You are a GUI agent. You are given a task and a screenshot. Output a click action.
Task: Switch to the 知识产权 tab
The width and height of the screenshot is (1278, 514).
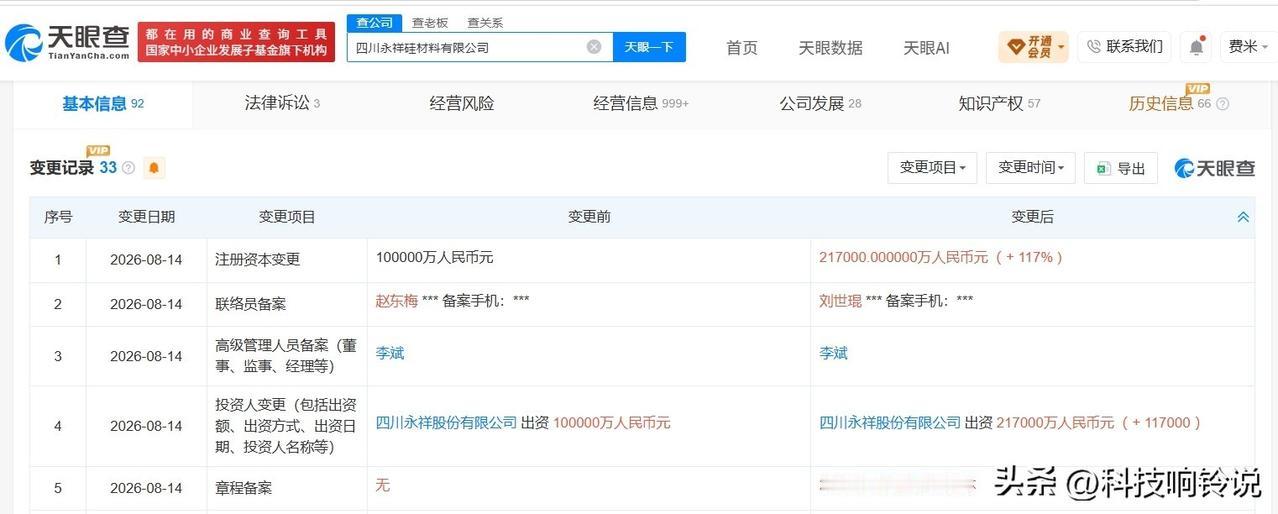pyautogui.click(x=999, y=103)
